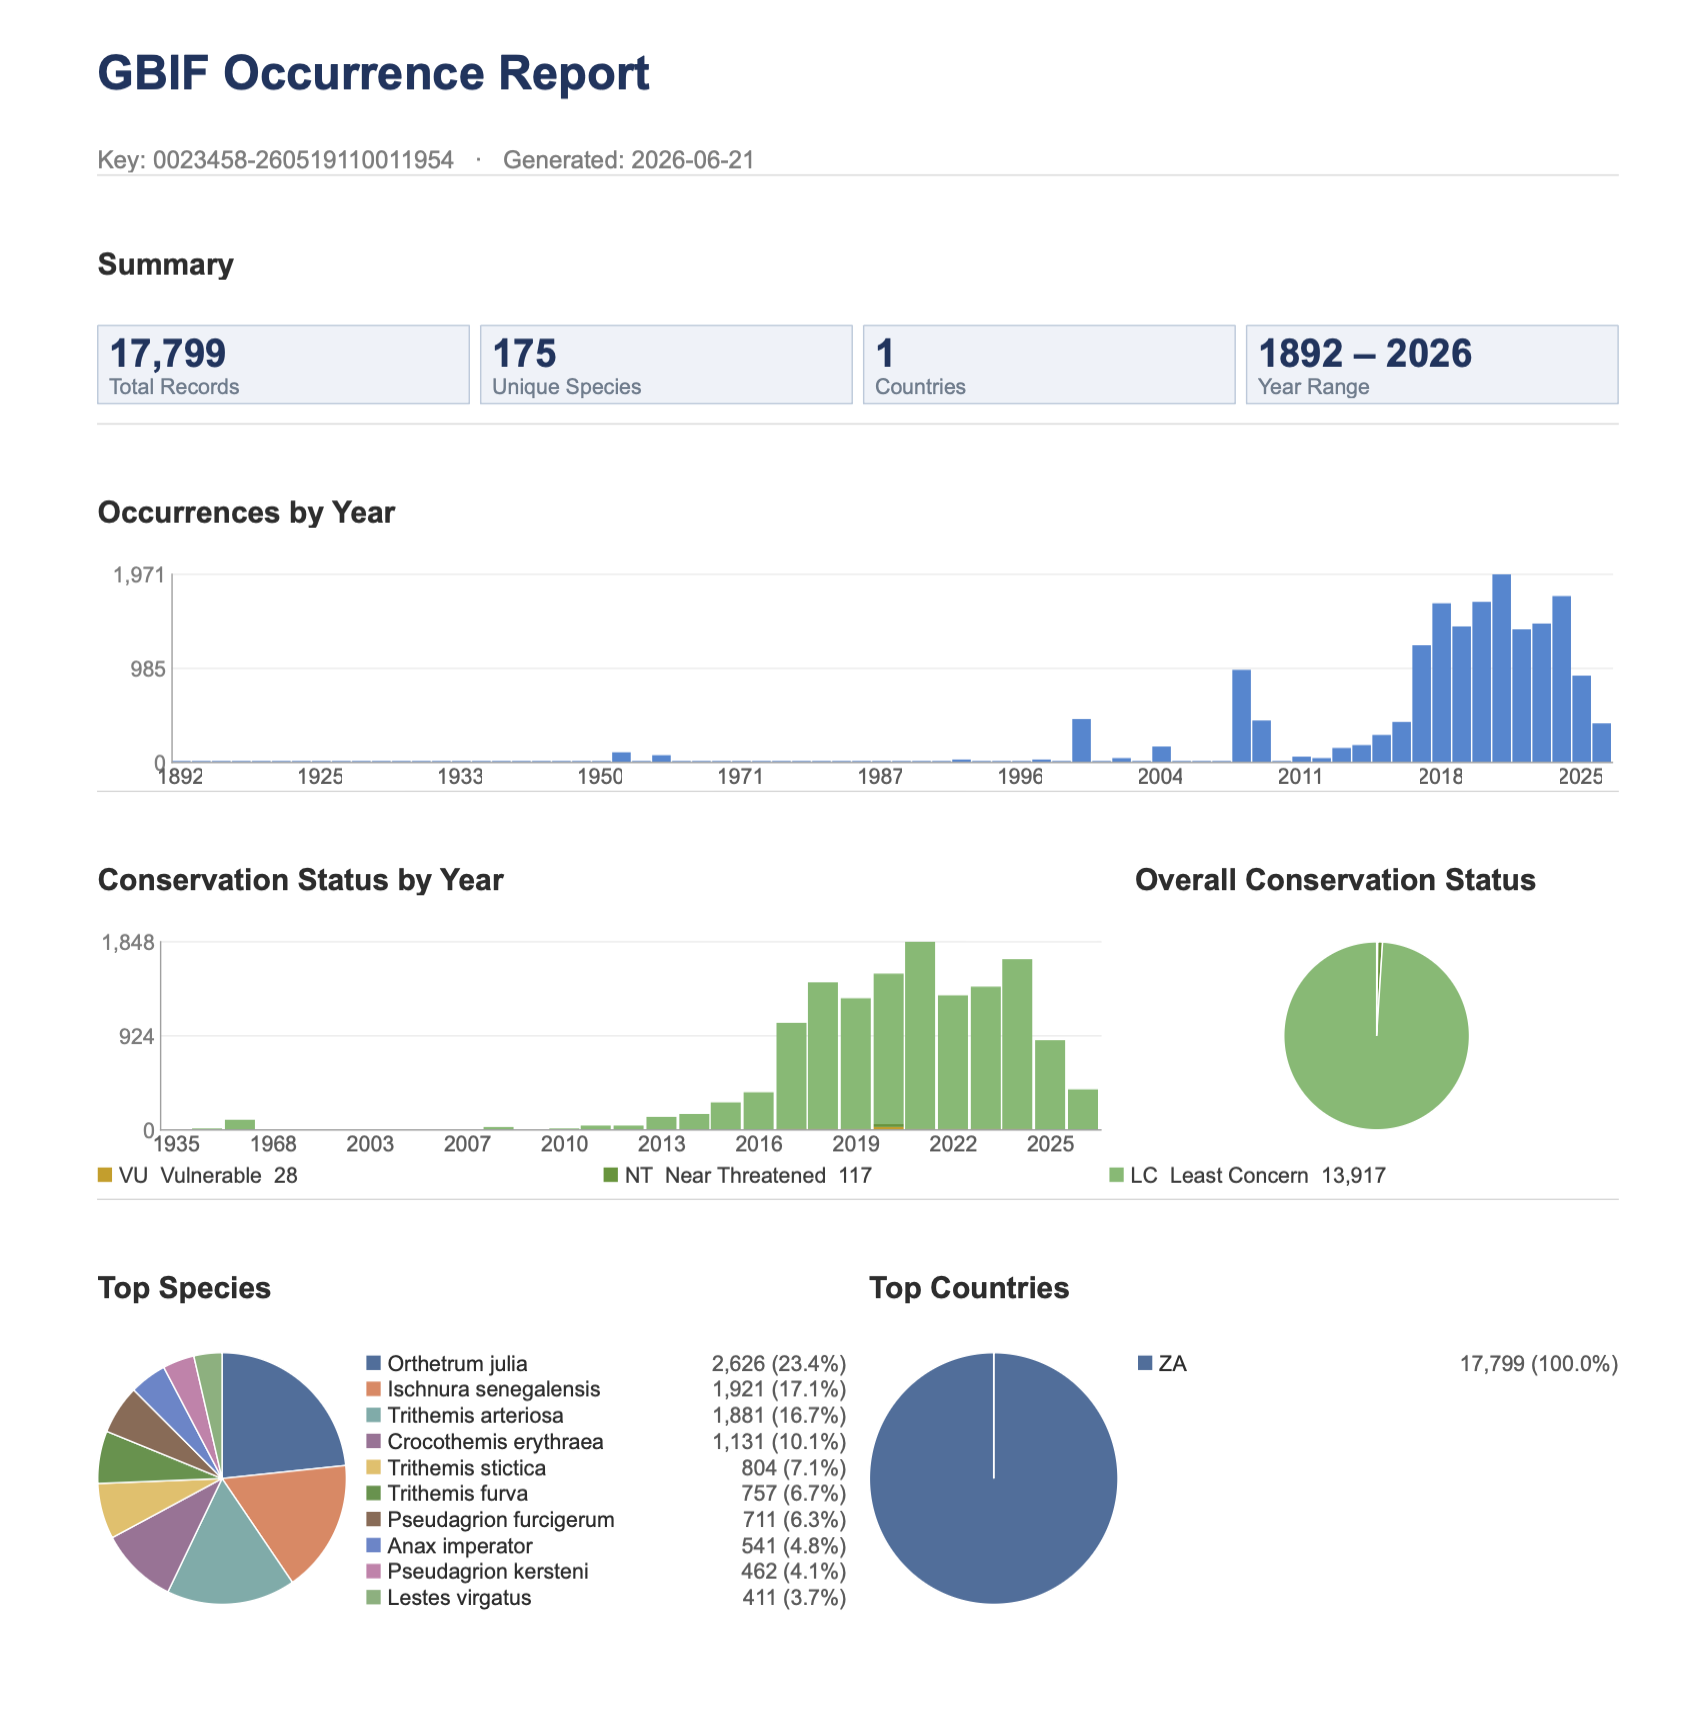
Task: Click the 711 (6.3%) value
Action: click(794, 1520)
